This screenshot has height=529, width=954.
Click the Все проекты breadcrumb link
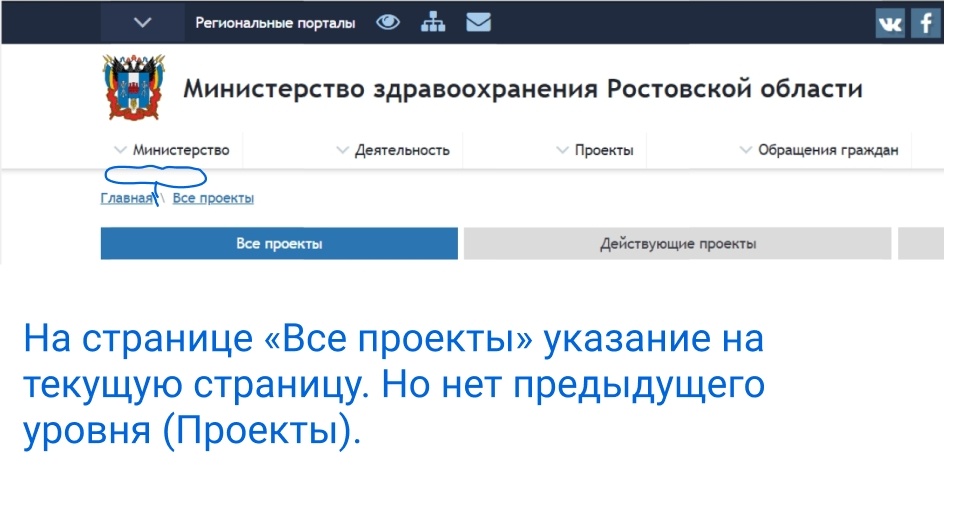tap(213, 198)
